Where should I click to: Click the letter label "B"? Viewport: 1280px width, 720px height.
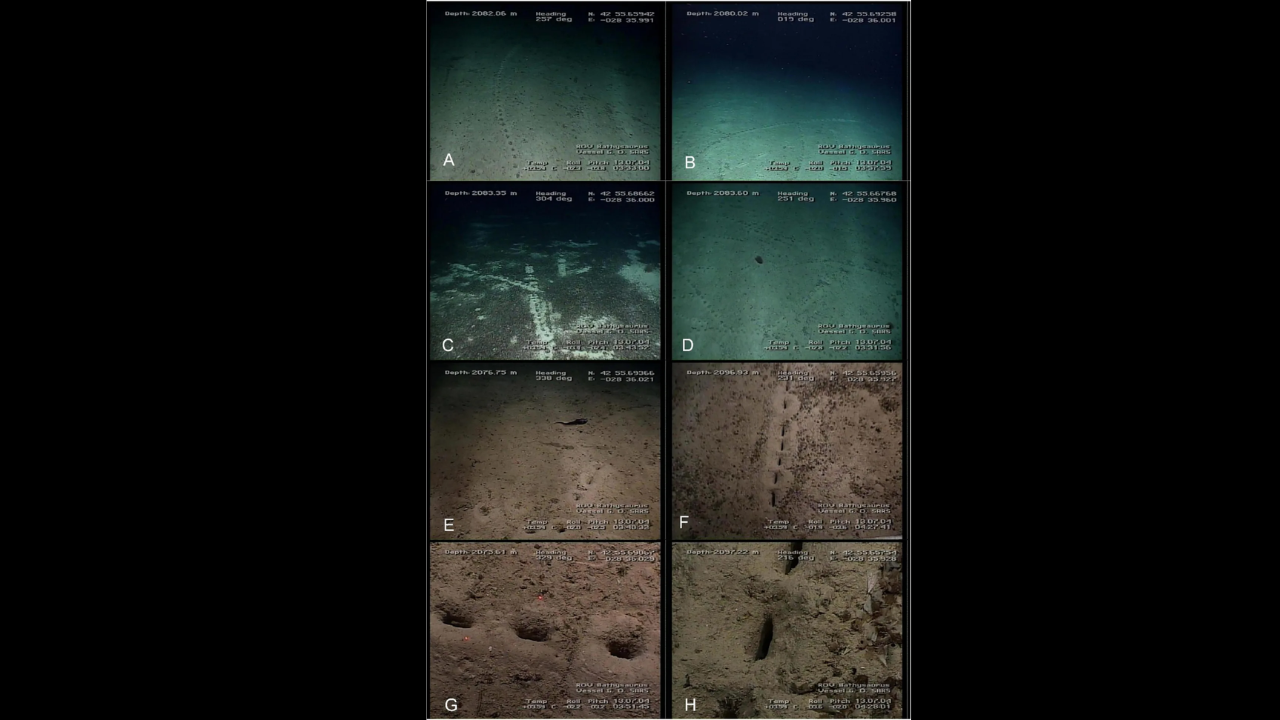[690, 161]
